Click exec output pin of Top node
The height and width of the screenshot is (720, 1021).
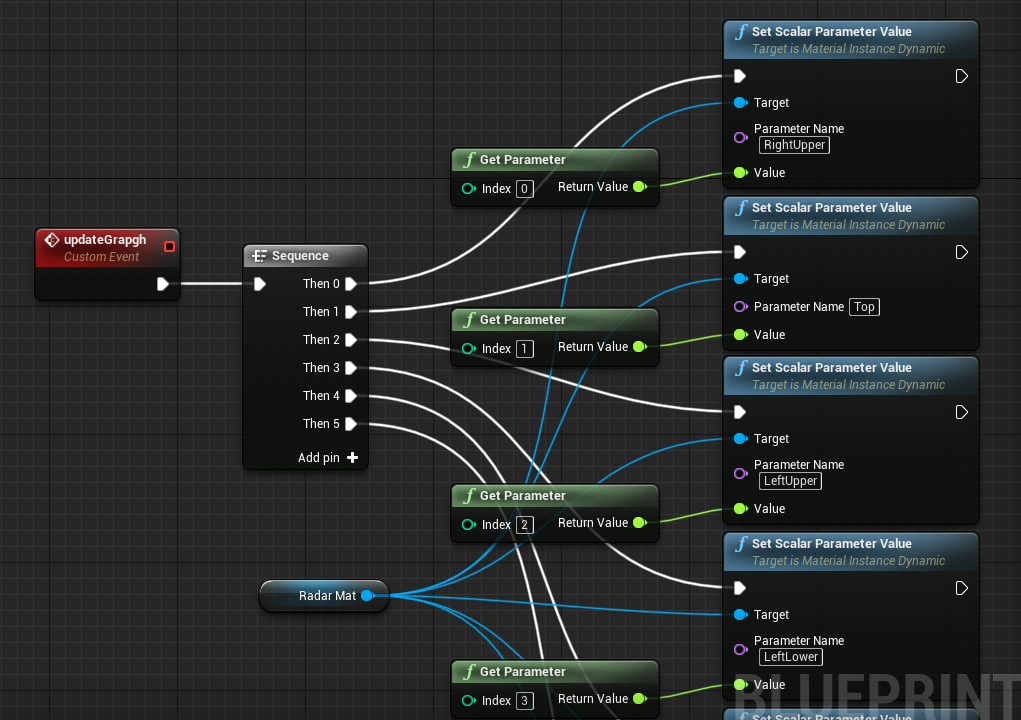(x=961, y=252)
